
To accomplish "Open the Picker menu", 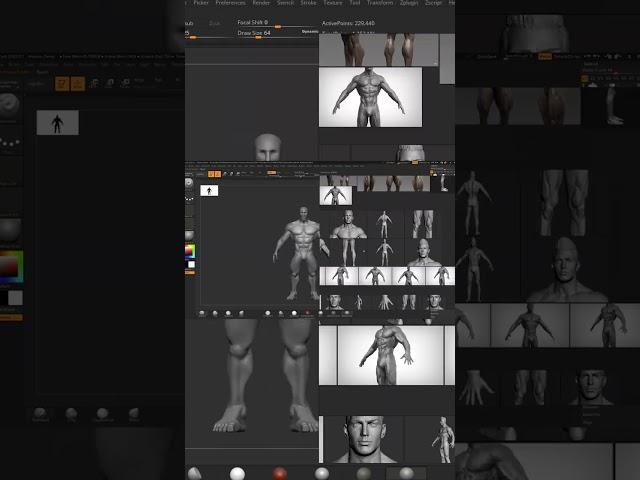I will pyautogui.click(x=201, y=2).
